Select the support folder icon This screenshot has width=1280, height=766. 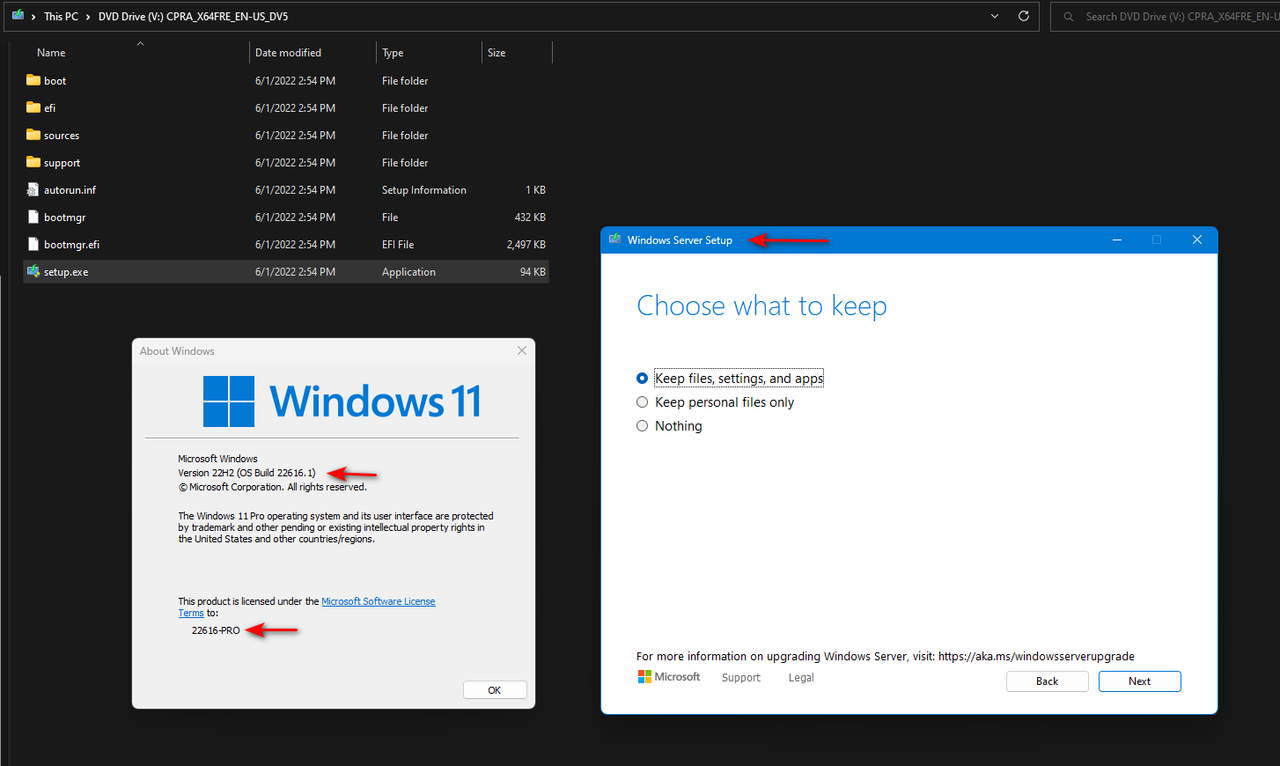(33, 162)
